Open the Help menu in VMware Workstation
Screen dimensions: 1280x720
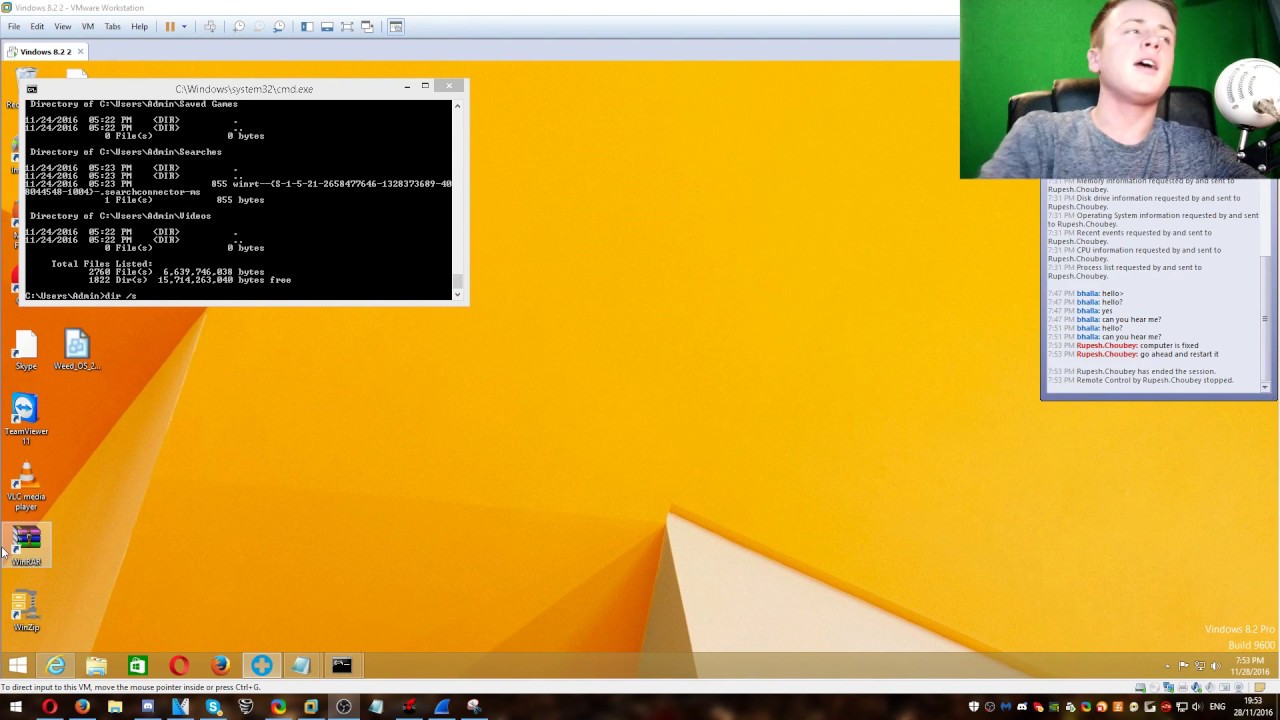click(x=140, y=27)
